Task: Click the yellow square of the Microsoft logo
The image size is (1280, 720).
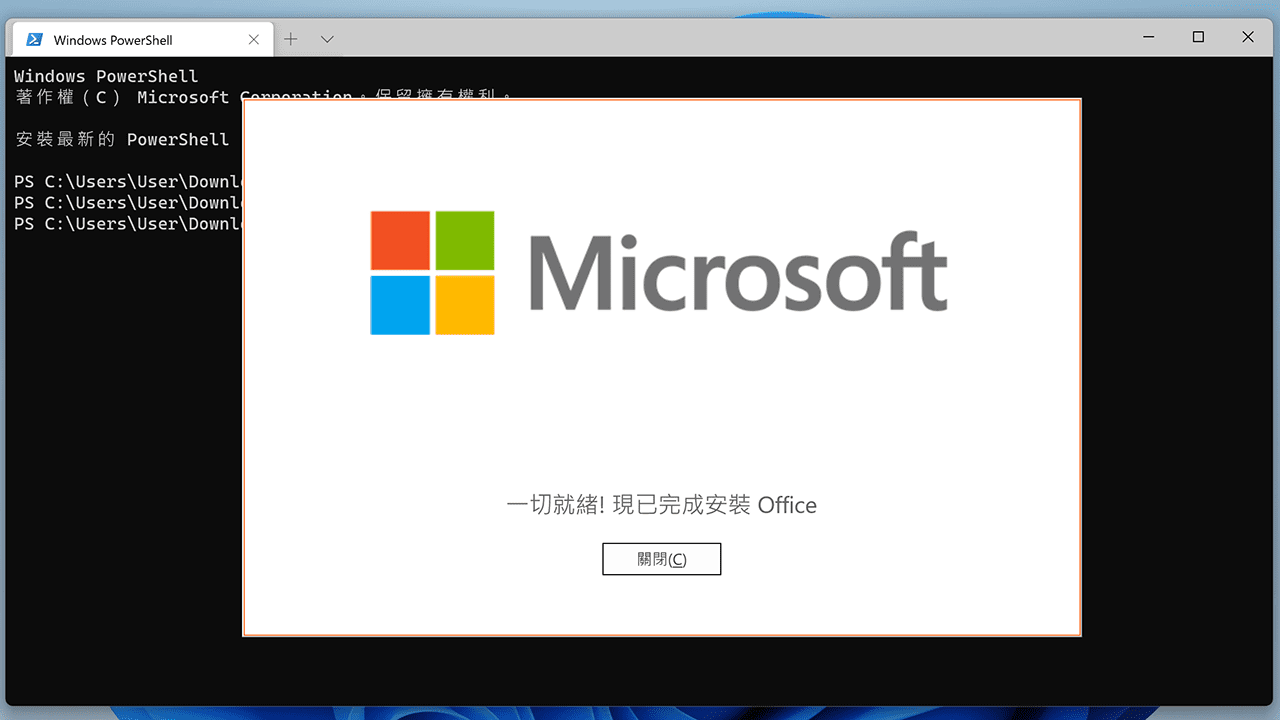Action: (464, 305)
